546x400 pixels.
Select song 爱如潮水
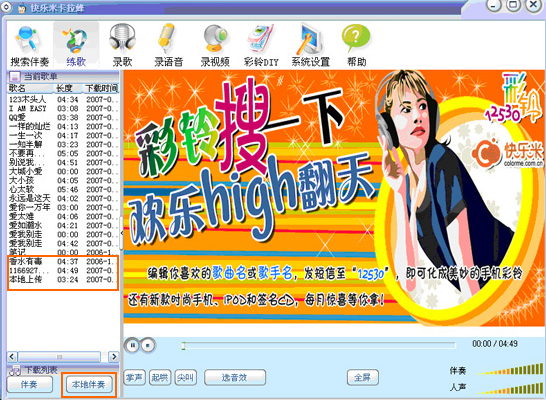[63, 226]
